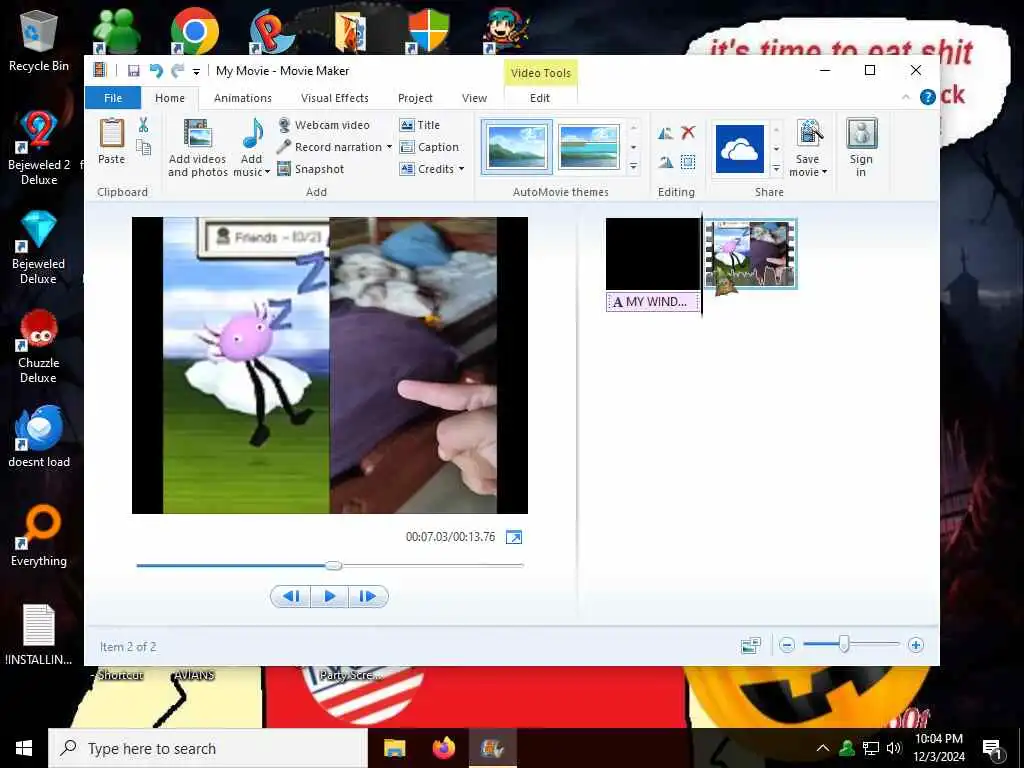
Task: Open the volume control in system tray
Action: click(894, 748)
